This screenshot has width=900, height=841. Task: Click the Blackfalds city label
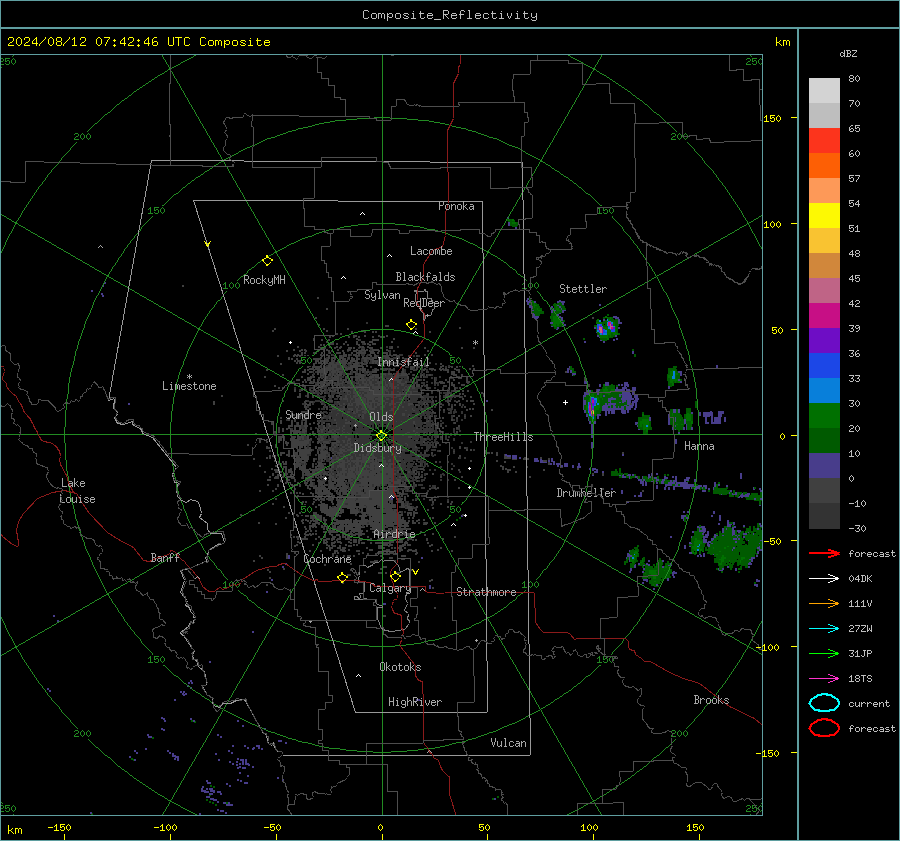click(425, 277)
